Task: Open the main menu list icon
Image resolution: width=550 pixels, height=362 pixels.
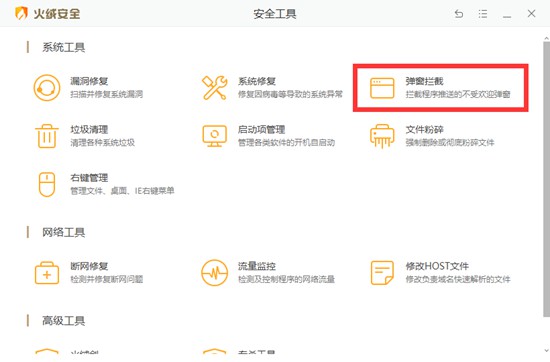Action: coord(483,14)
